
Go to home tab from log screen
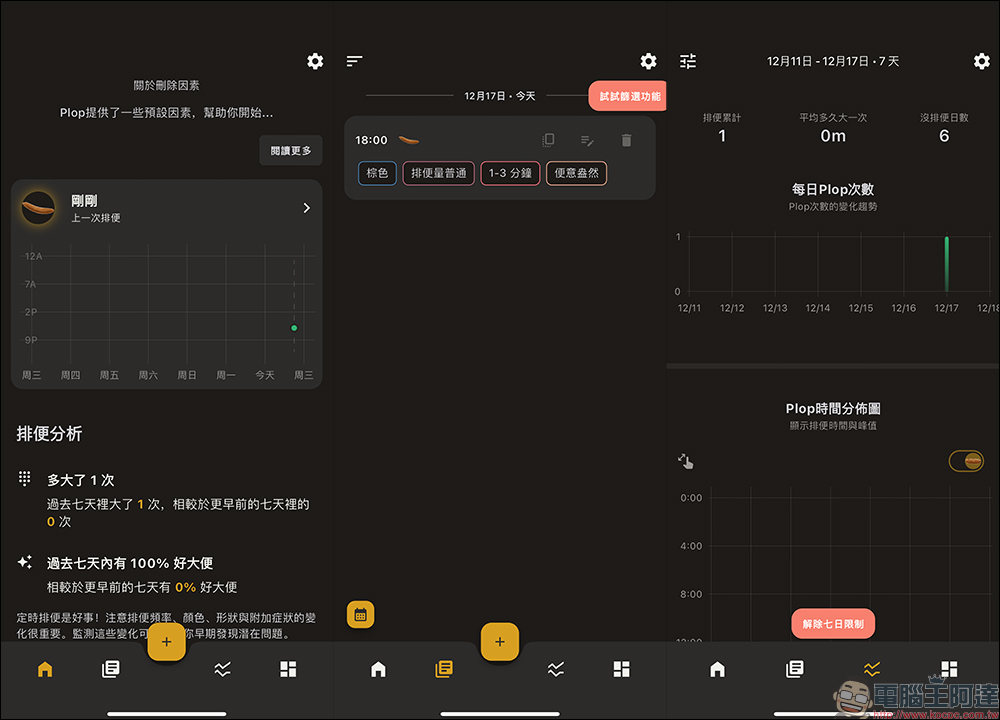point(378,669)
